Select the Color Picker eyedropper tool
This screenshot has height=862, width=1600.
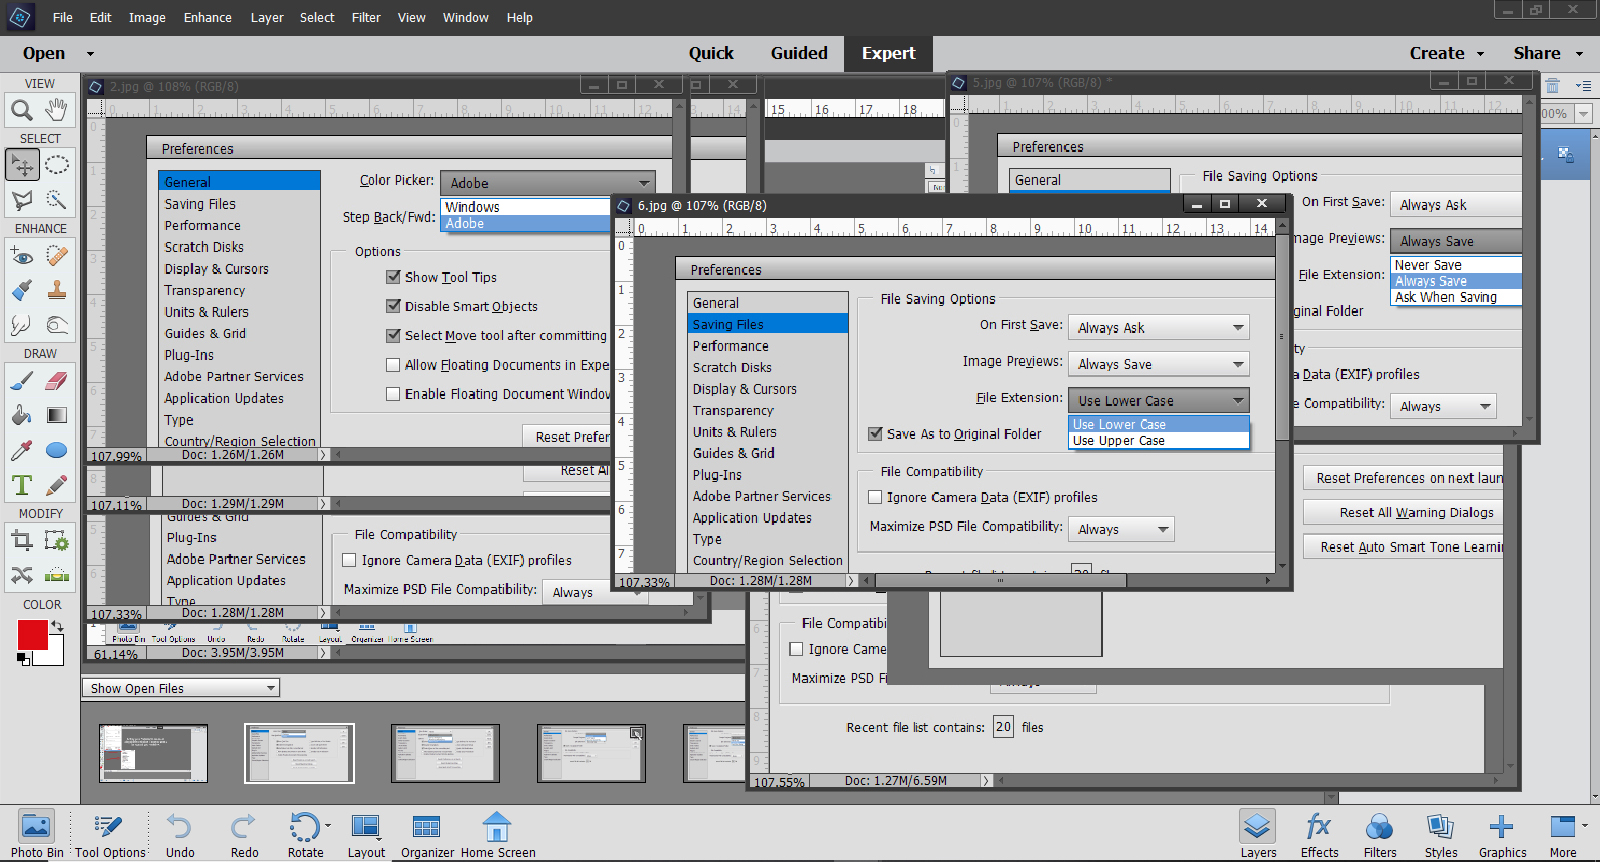pyautogui.click(x=22, y=450)
